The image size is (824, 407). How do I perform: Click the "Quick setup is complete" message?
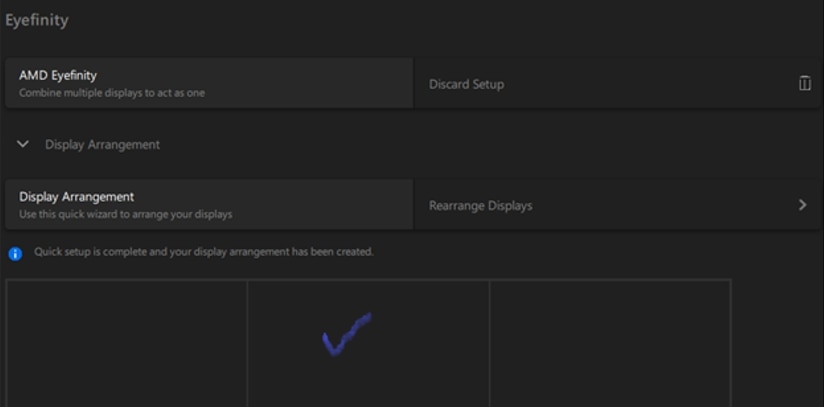click(203, 252)
